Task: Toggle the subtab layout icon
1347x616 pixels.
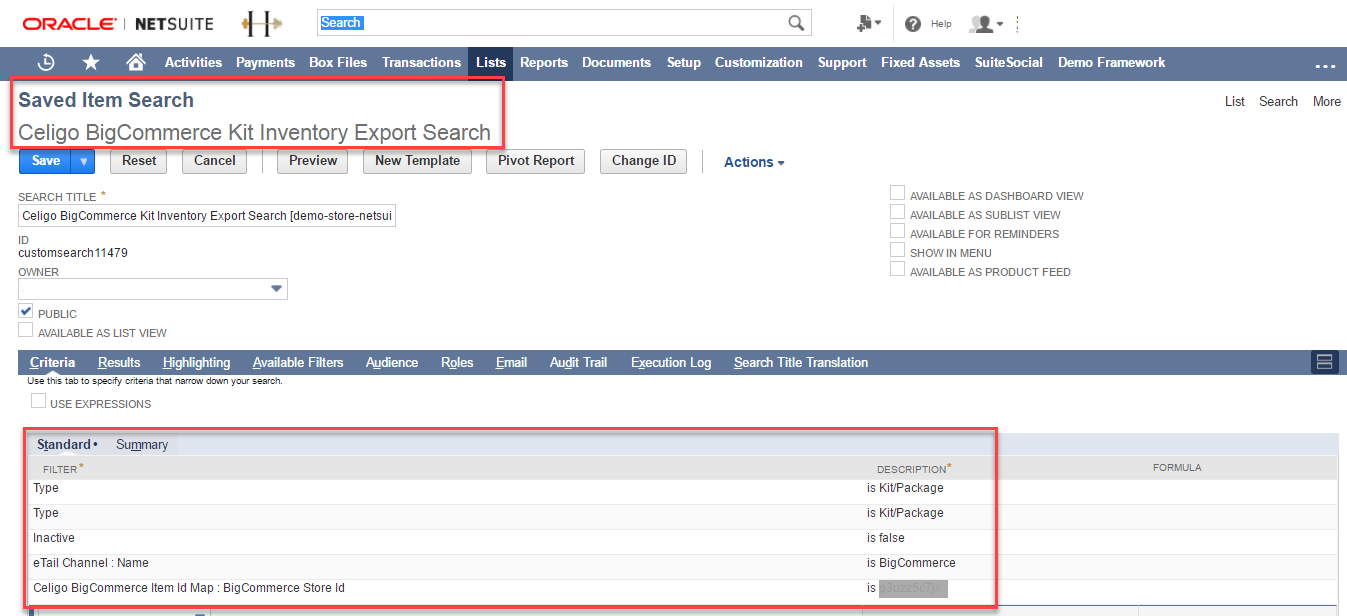Action: click(1325, 362)
